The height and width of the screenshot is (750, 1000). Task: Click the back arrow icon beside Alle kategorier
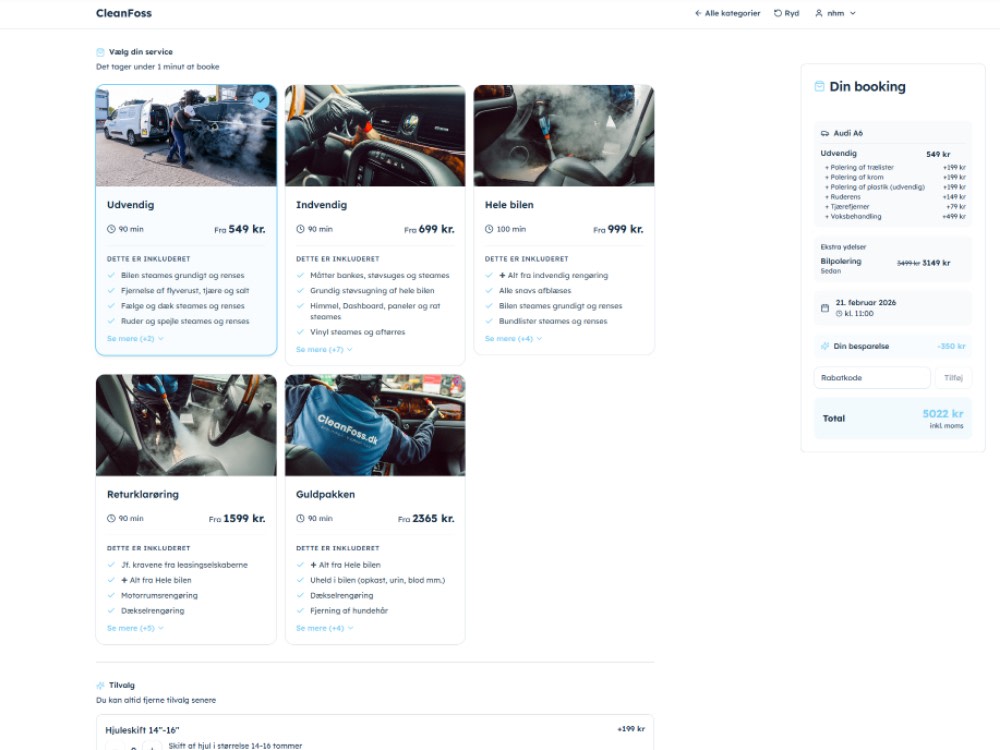click(x=698, y=13)
